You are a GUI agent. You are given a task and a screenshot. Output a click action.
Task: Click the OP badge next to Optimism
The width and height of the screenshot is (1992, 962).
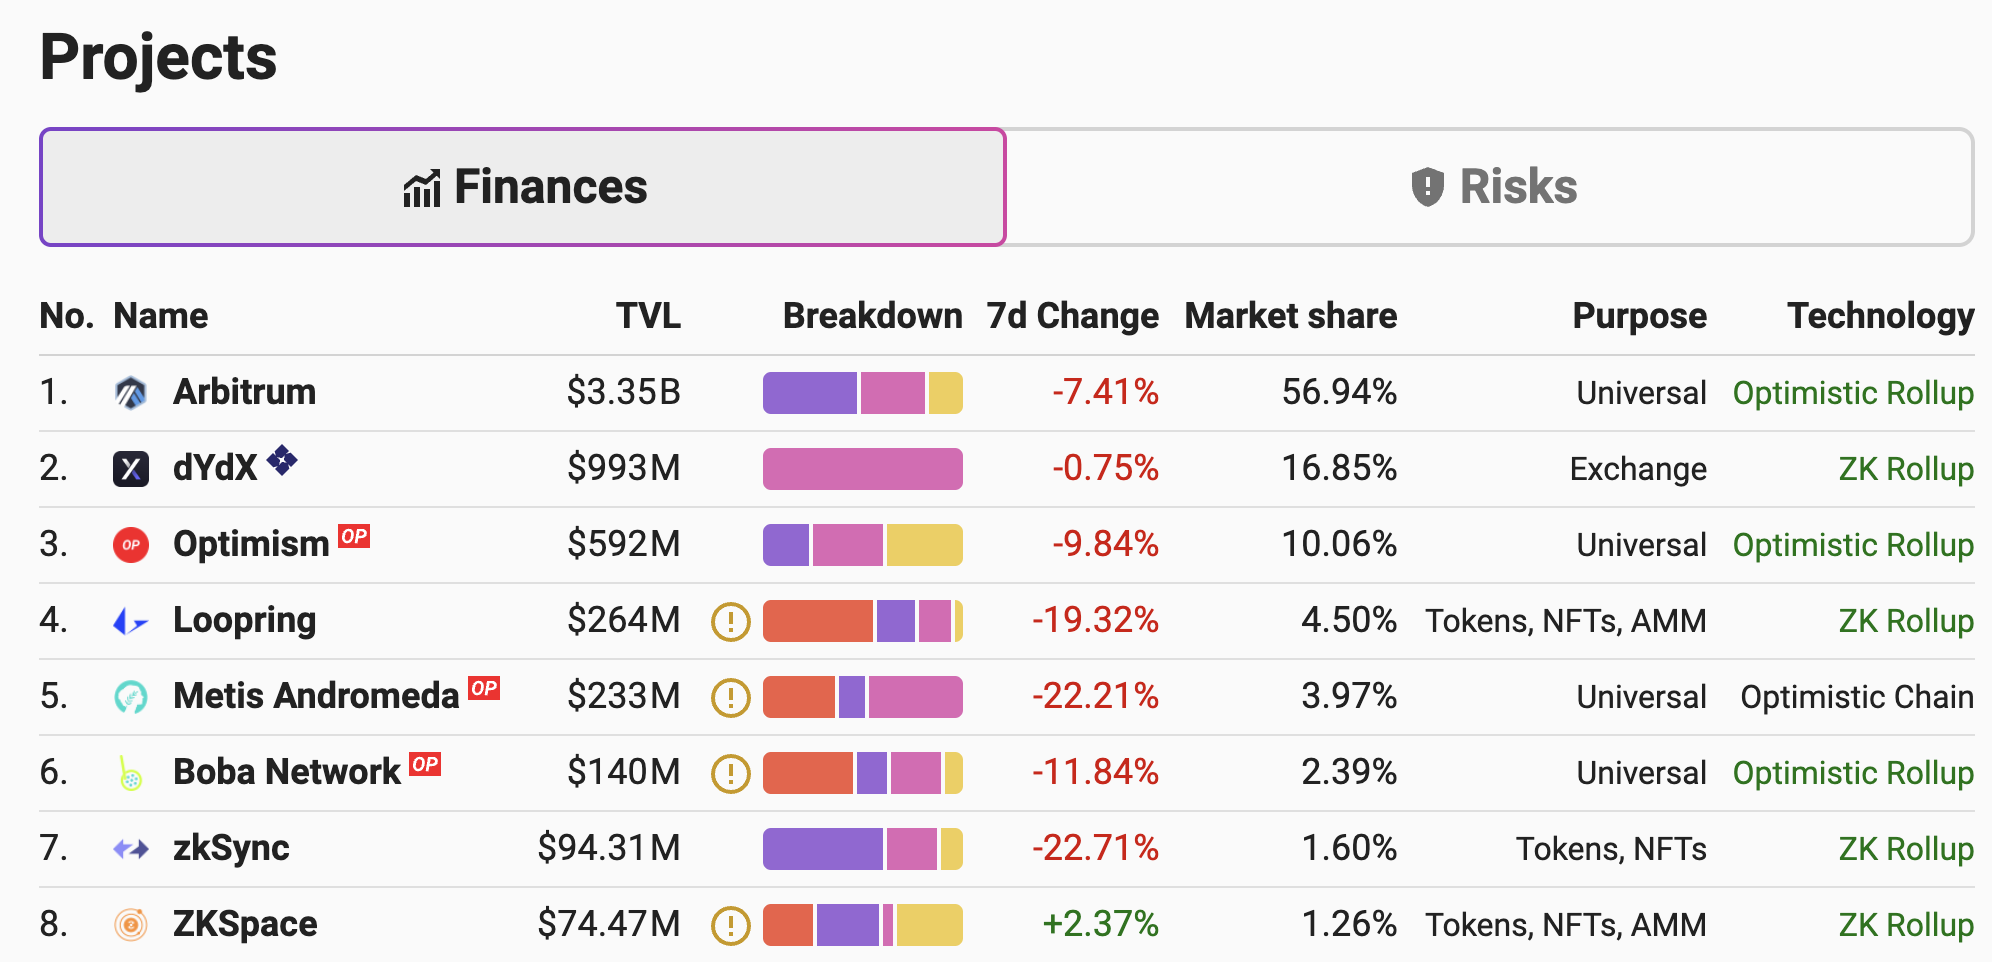[x=354, y=536]
